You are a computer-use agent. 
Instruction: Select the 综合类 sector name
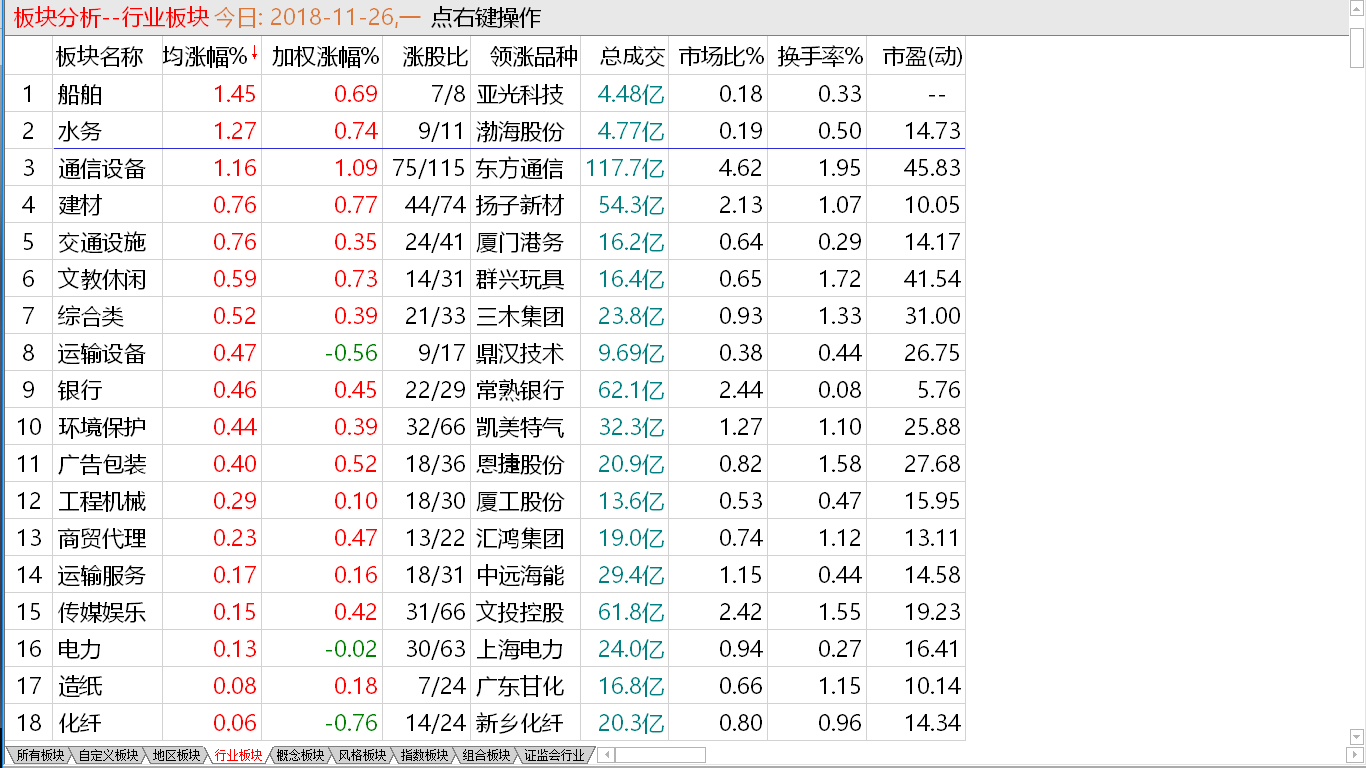[91, 316]
